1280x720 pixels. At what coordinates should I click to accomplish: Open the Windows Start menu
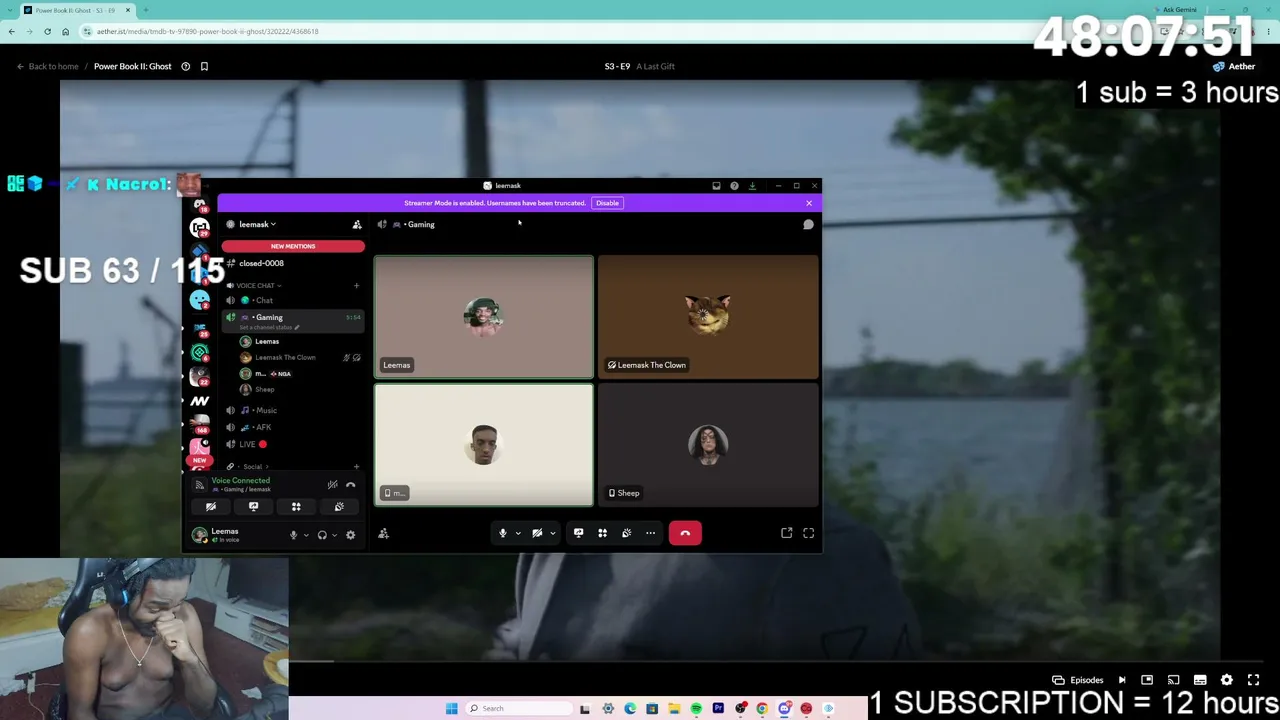(452, 708)
